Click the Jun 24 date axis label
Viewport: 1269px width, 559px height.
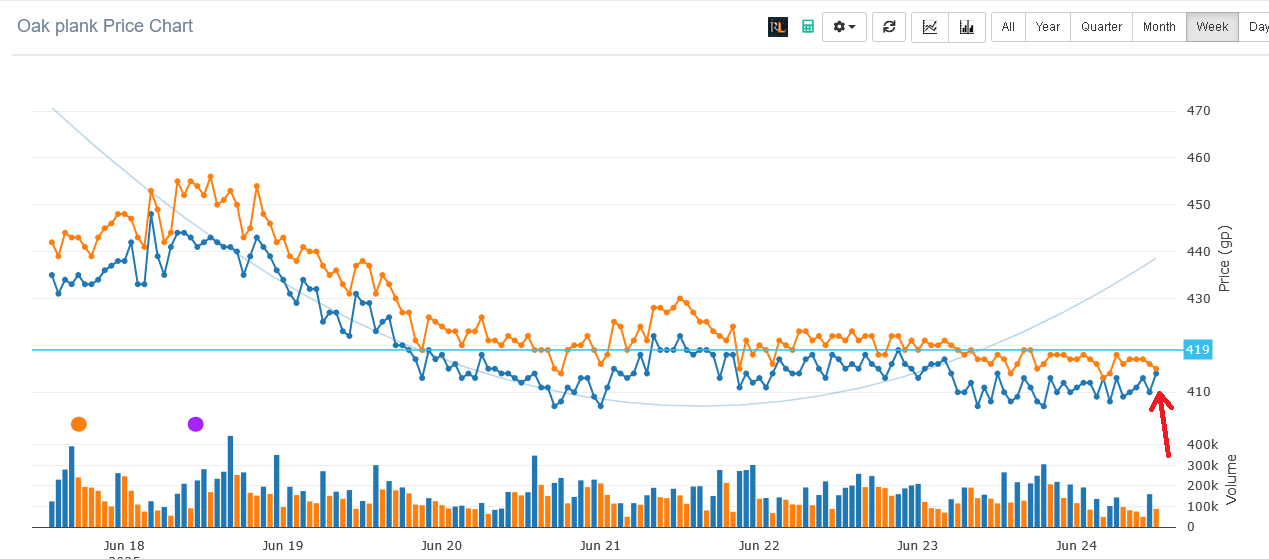coord(1077,546)
